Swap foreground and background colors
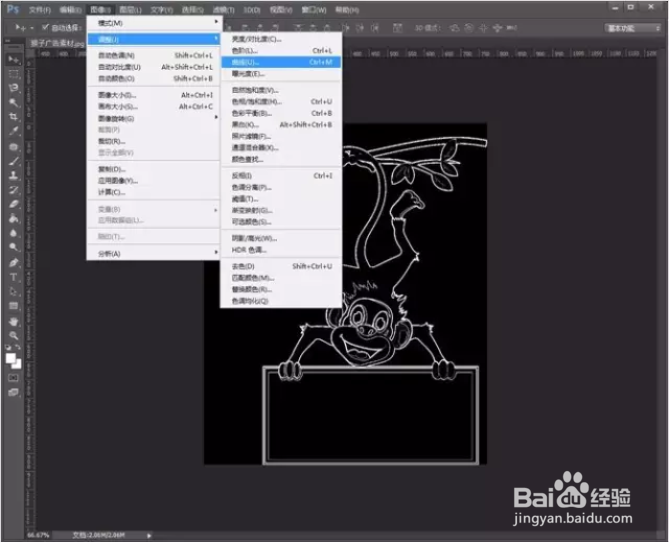 point(17,347)
